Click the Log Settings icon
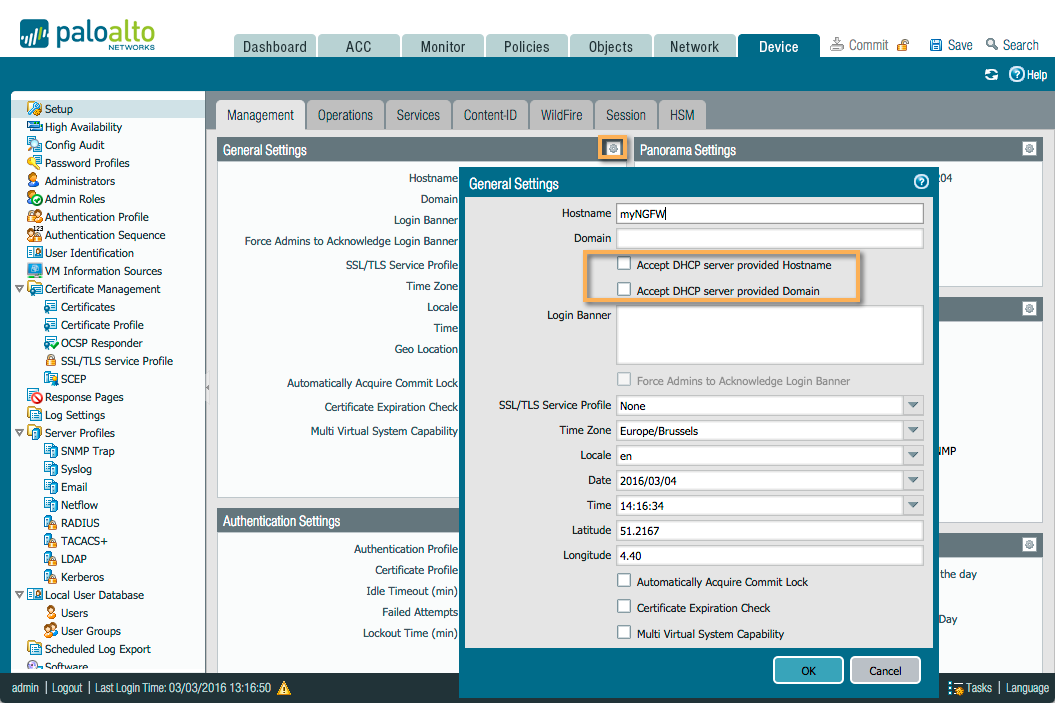The height and width of the screenshot is (705, 1055). (x=34, y=414)
